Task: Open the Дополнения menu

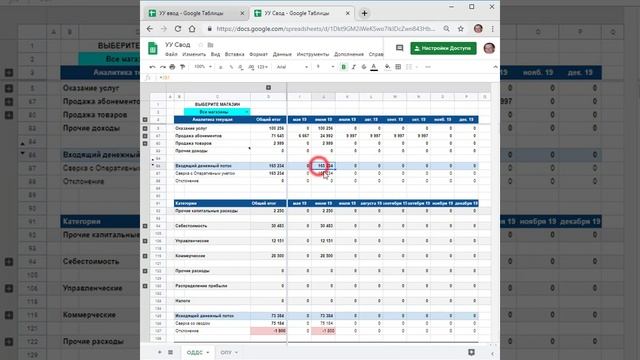Action: [x=349, y=54]
